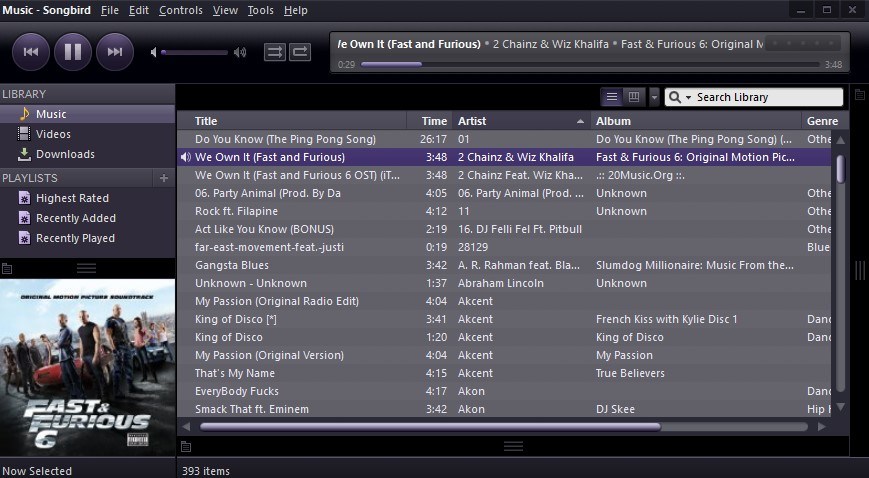Image resolution: width=869 pixels, height=478 pixels.
Task: Click the 'Abraham Lincoln' artist cell
Action: (500, 283)
